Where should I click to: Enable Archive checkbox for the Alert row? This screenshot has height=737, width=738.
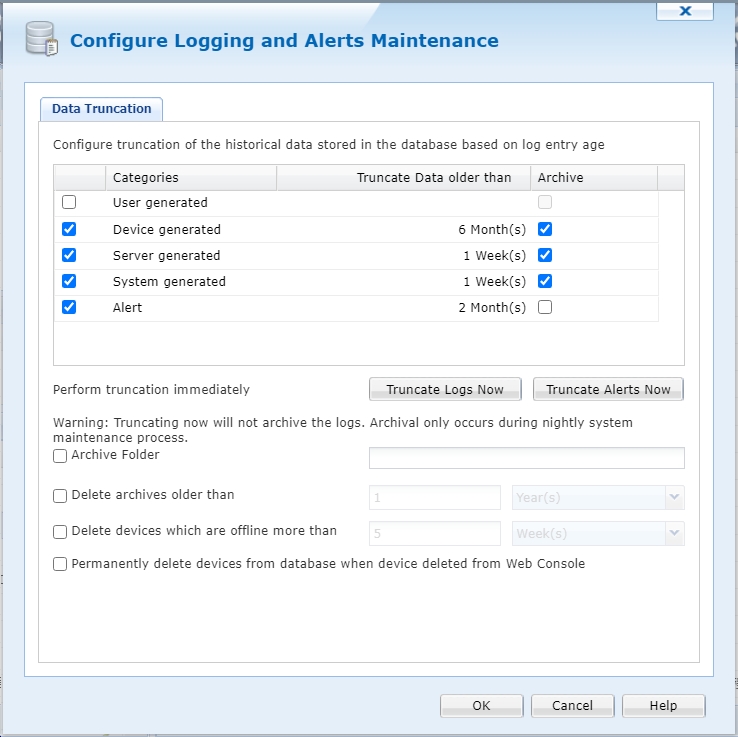pos(545,307)
